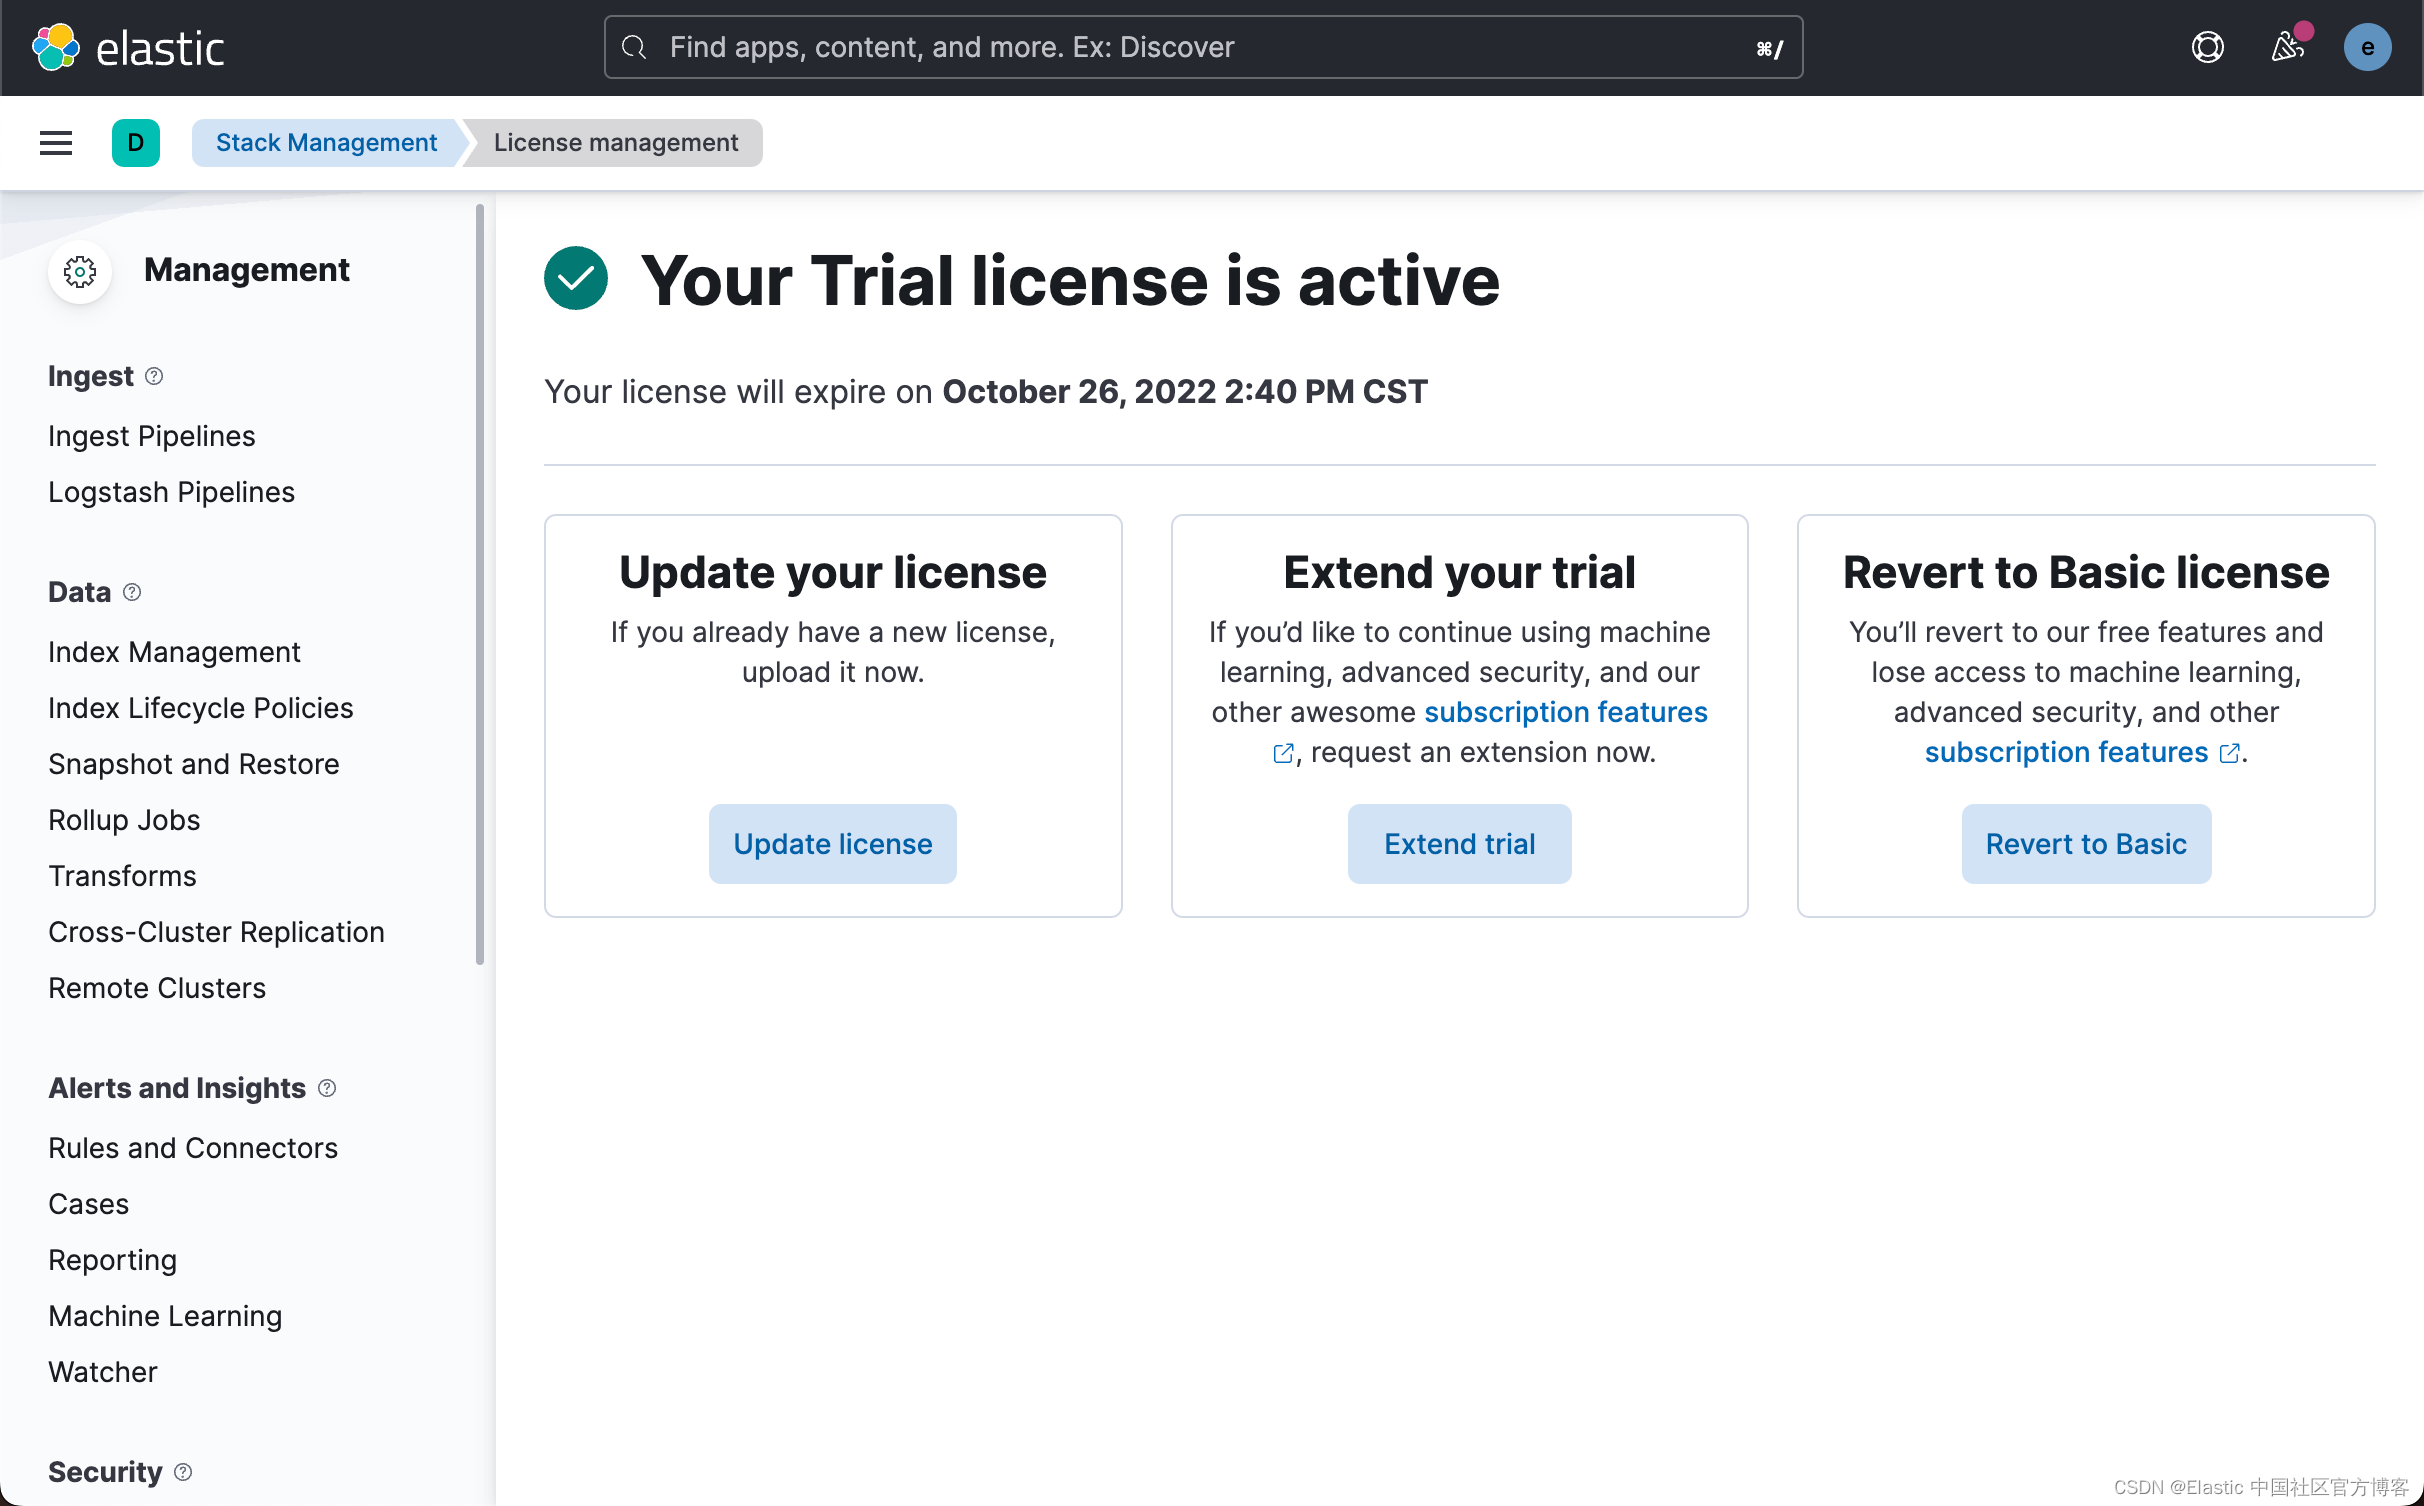Click the Revert to Basic button

tap(2084, 843)
